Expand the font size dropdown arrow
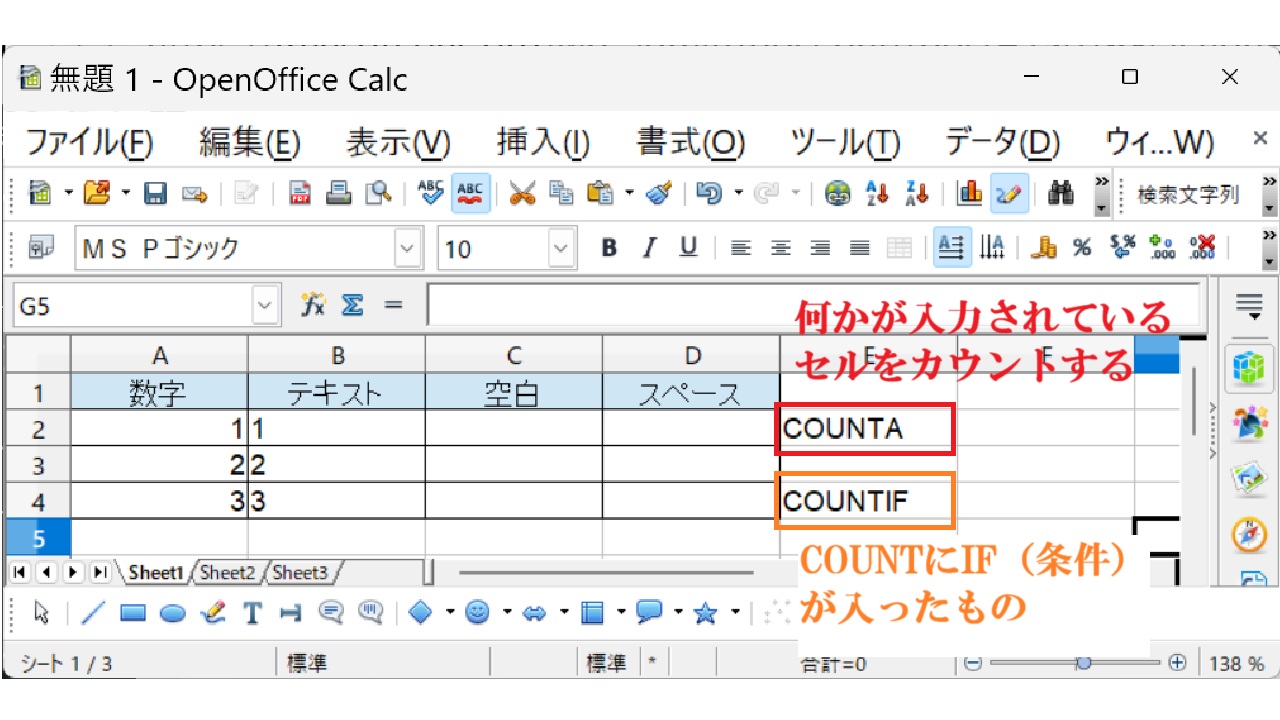Image resolution: width=1280 pixels, height=720 pixels. click(x=562, y=248)
